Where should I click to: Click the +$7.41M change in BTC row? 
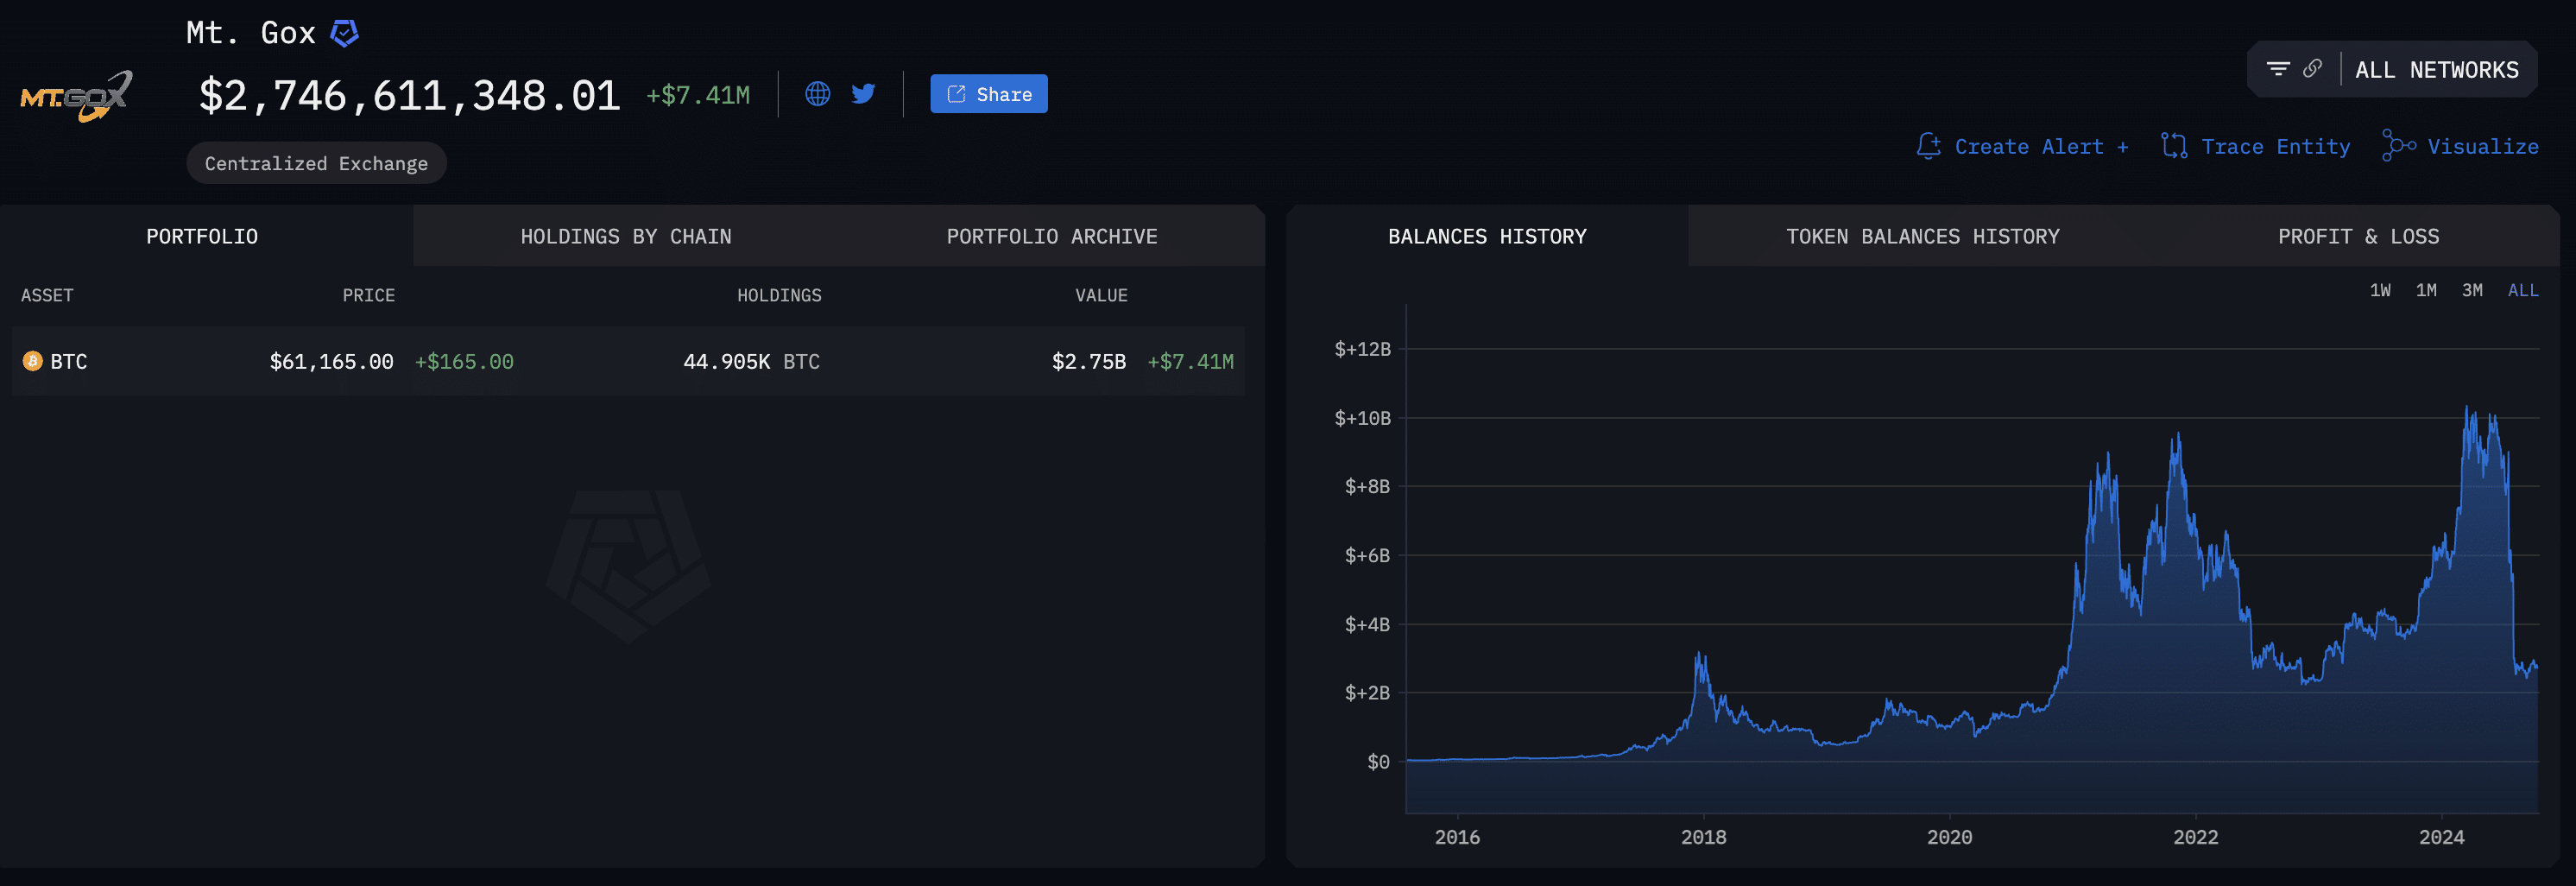click(1190, 361)
